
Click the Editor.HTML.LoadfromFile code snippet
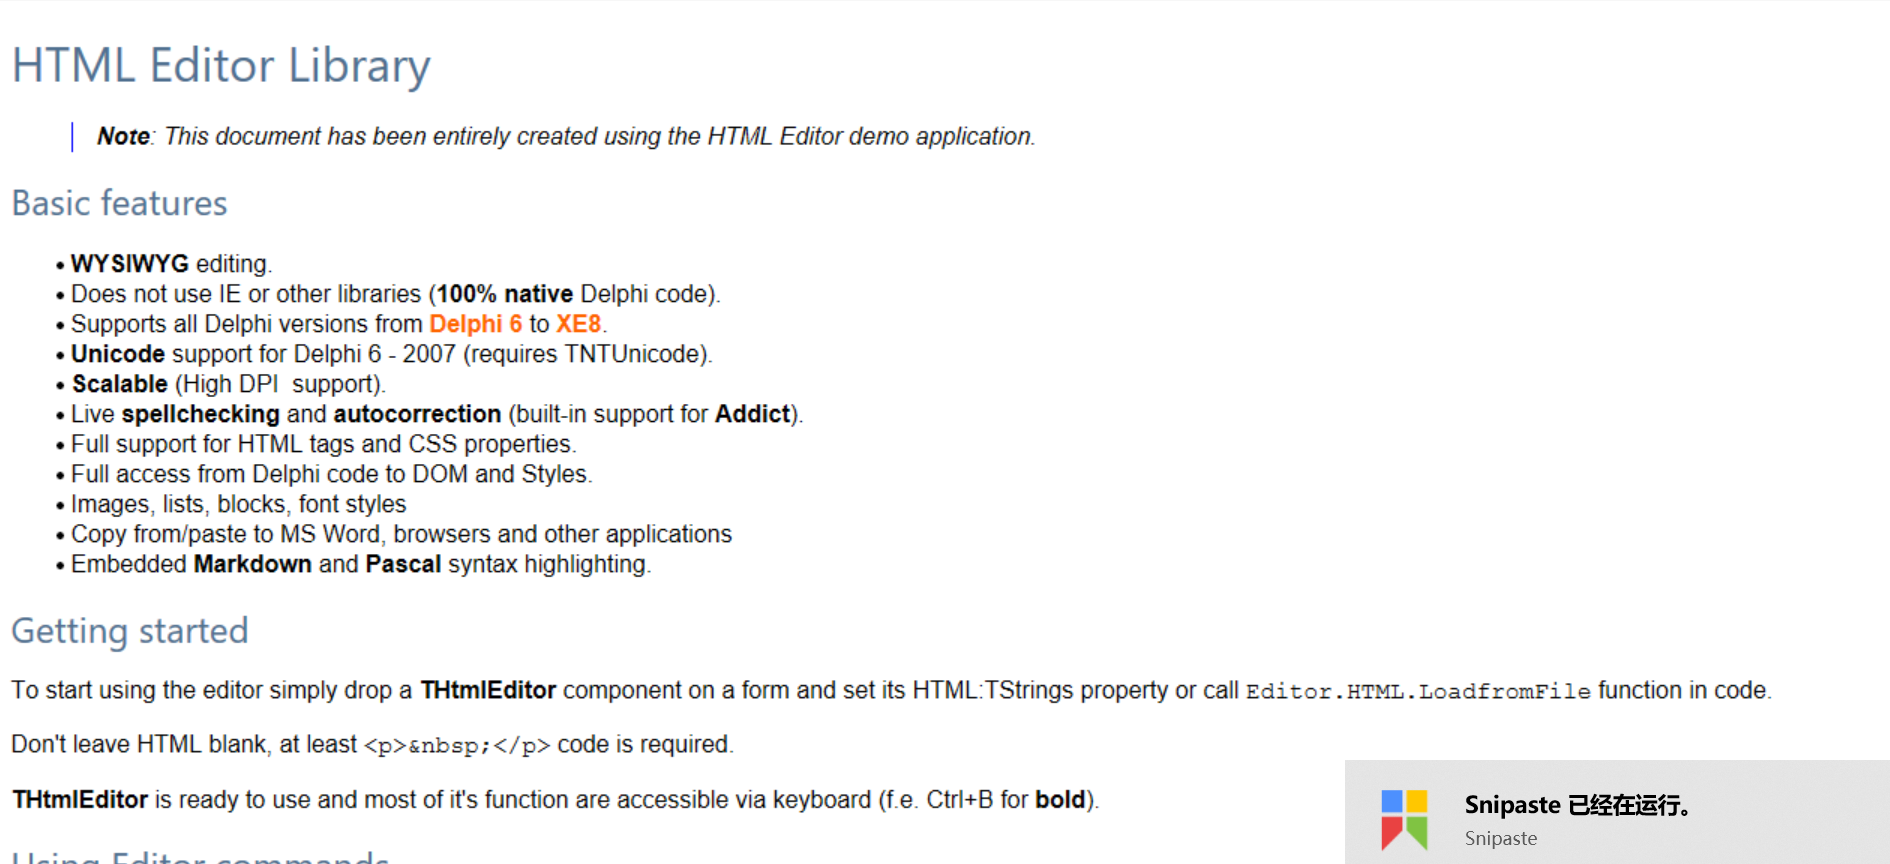tap(1418, 690)
